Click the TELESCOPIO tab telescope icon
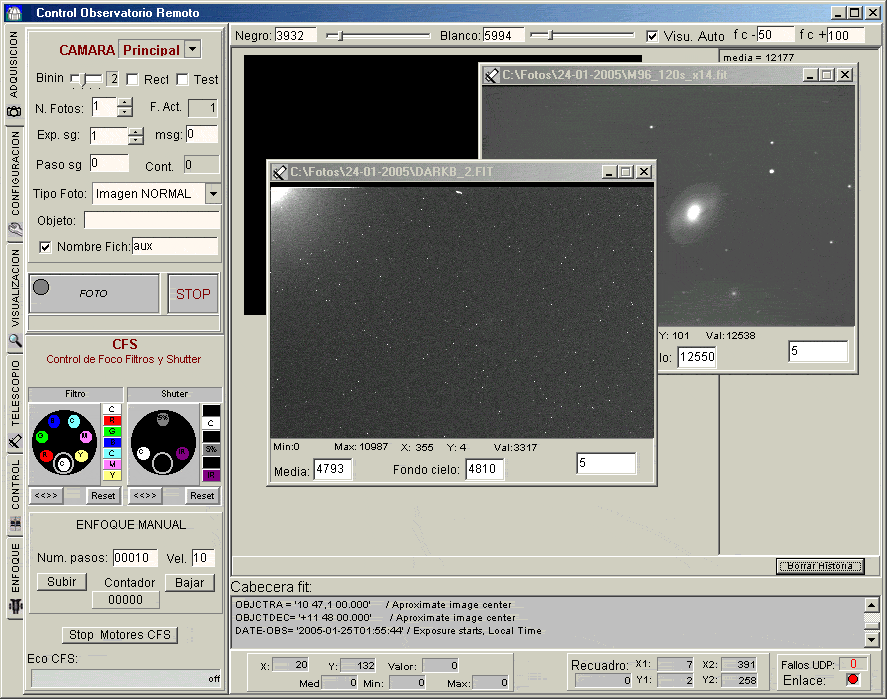The width and height of the screenshot is (887, 699). (14, 441)
